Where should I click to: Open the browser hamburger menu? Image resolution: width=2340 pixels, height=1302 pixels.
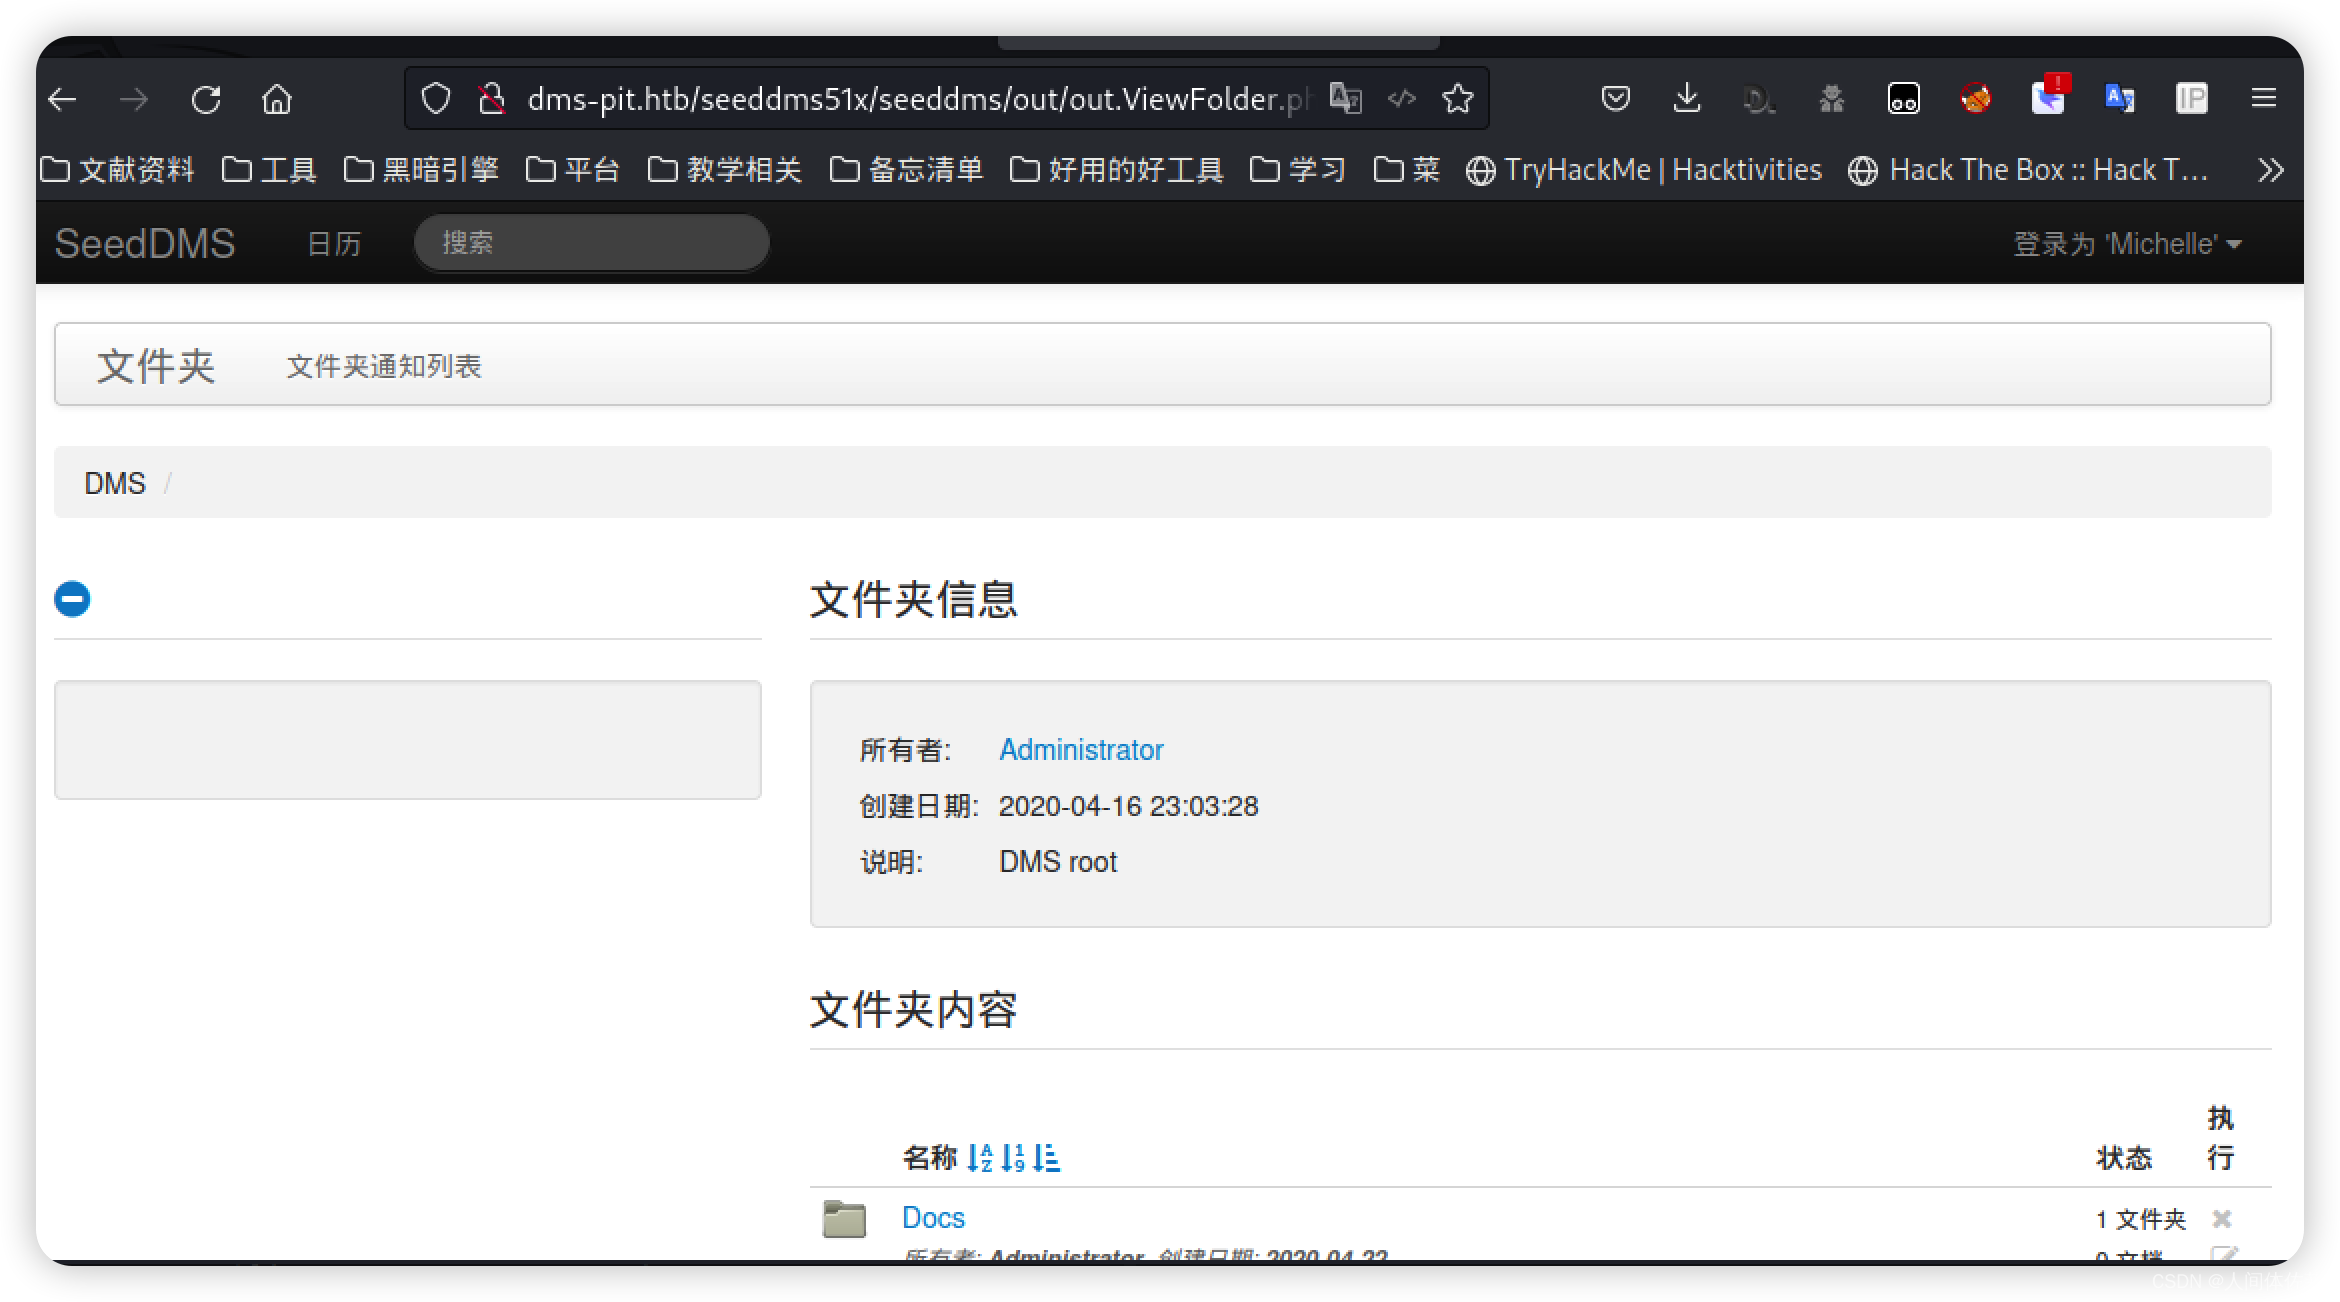click(x=2264, y=98)
